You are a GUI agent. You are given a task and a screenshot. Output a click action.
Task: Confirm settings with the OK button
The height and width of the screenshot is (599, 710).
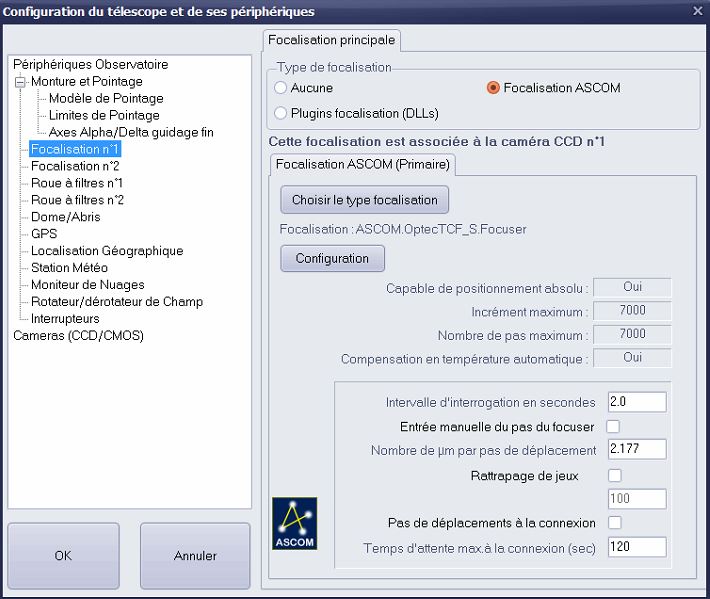(63, 555)
